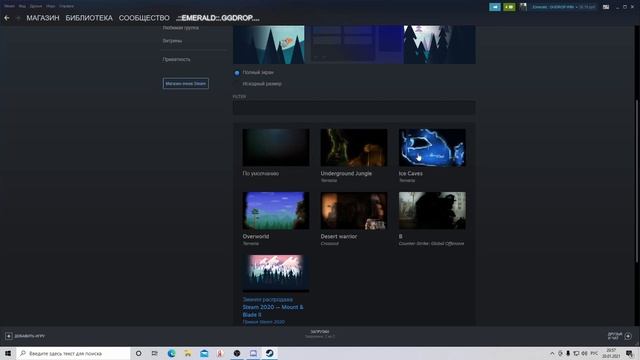Open the Приватность settings section

coord(176,59)
